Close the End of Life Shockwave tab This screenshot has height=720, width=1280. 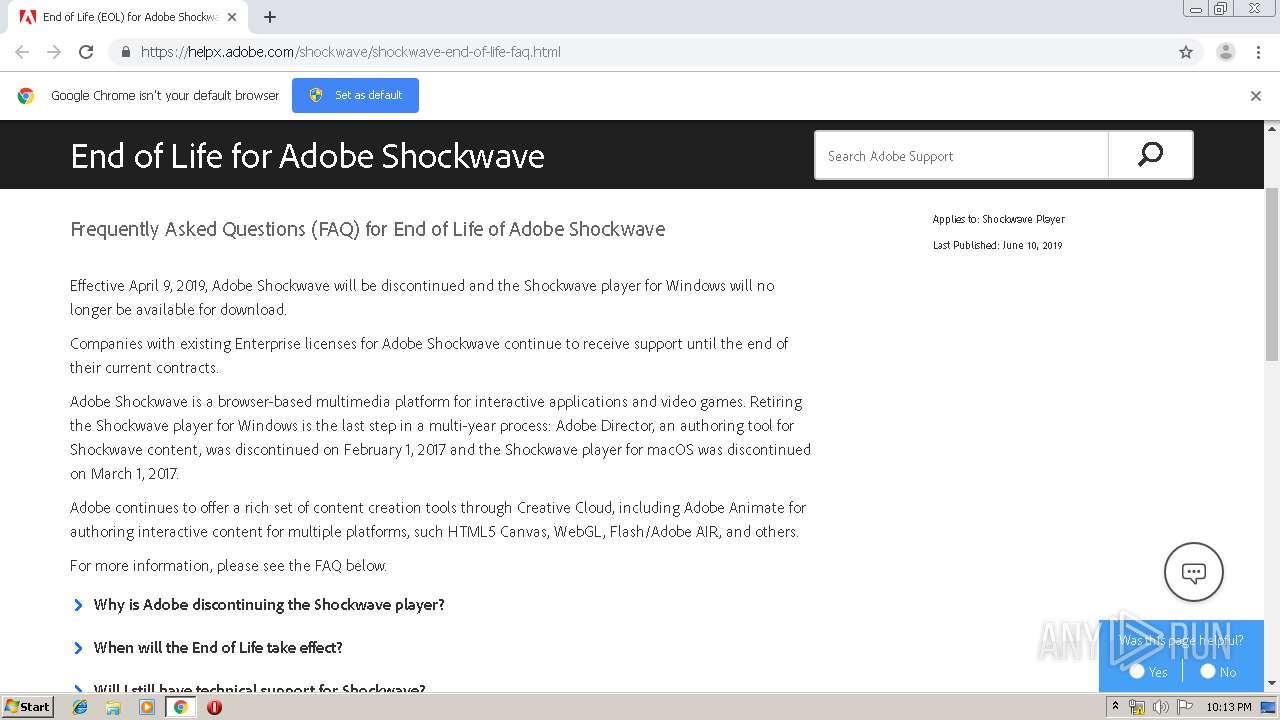click(x=232, y=17)
